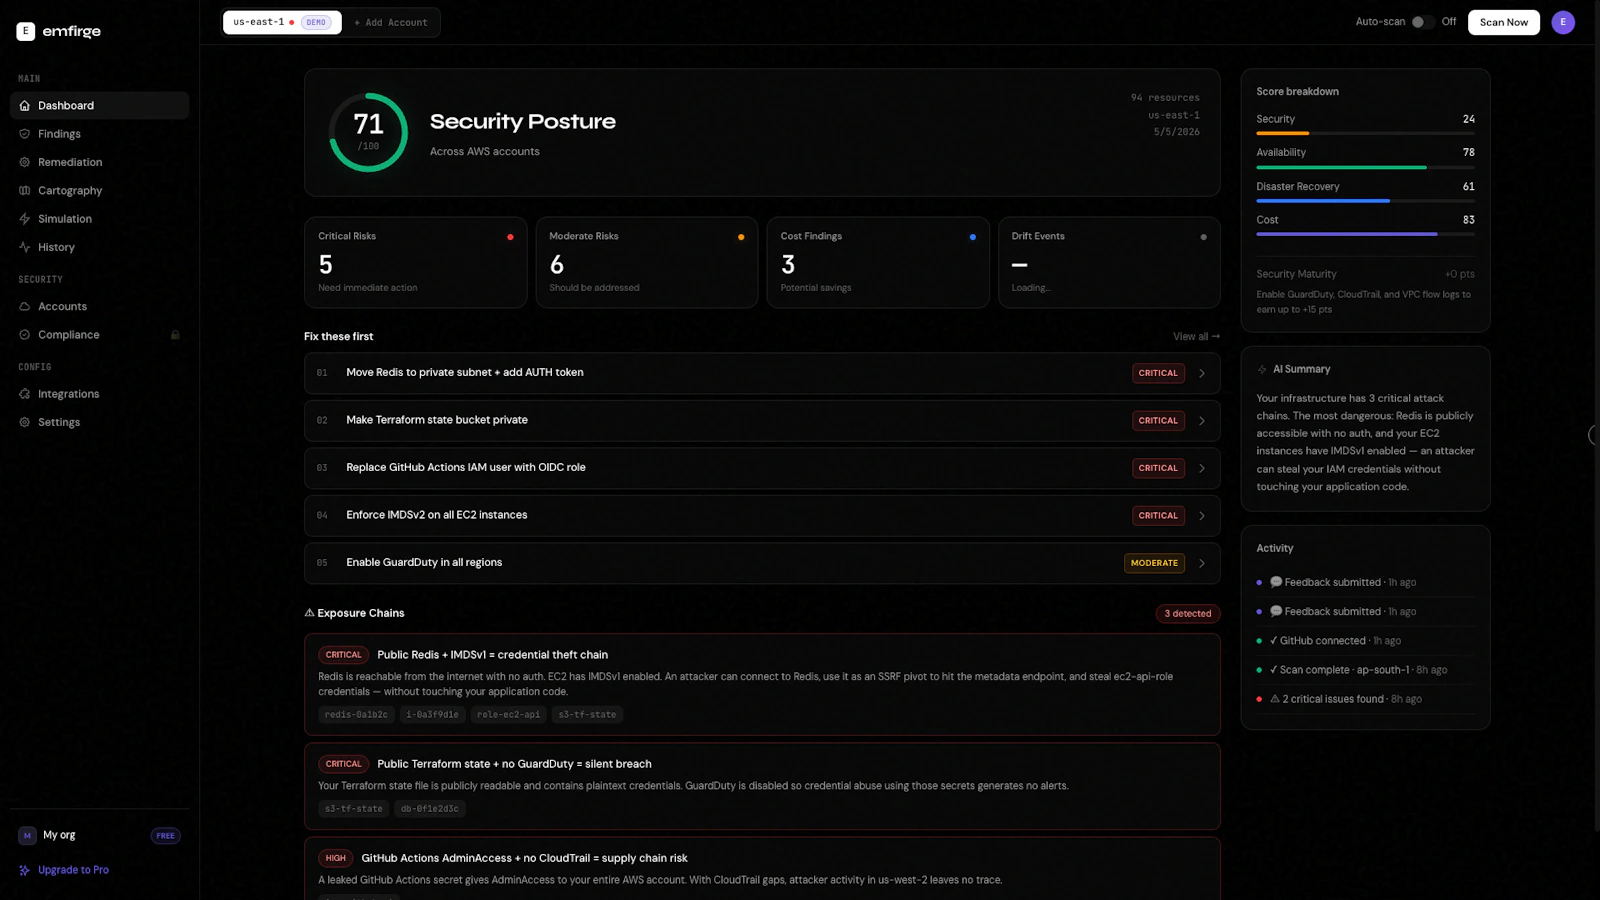Go to Findings in sidebar
Screen dimensions: 1600x900
click(99, 134)
